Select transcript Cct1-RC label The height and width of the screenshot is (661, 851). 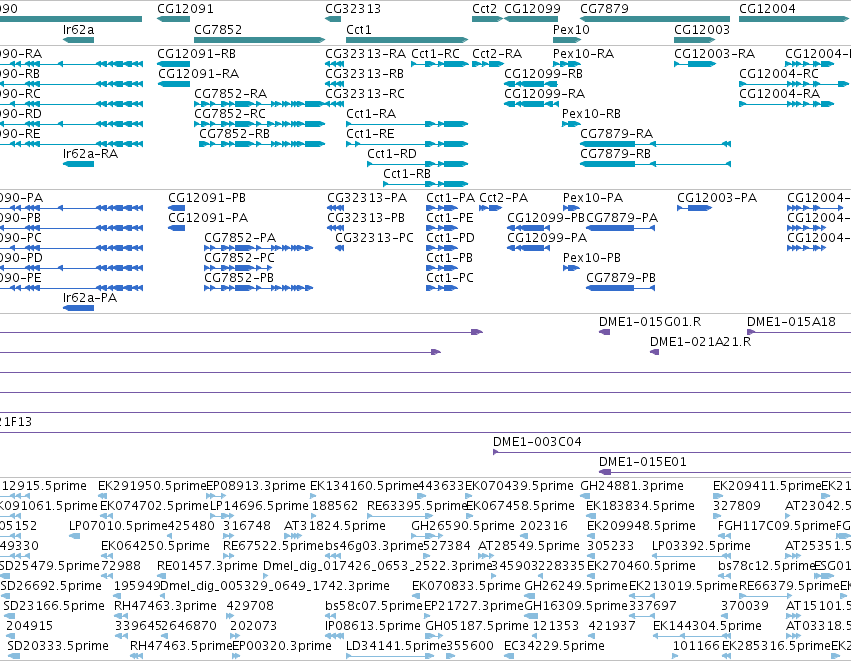tap(435, 54)
